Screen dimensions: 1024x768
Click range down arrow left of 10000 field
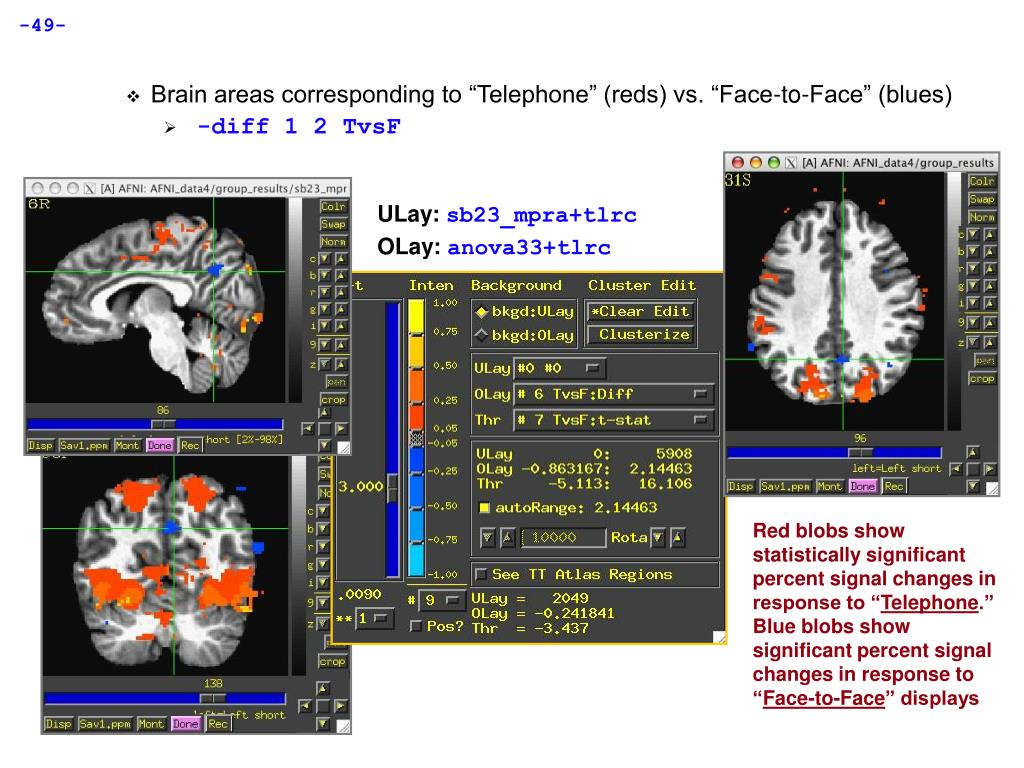tap(487, 537)
